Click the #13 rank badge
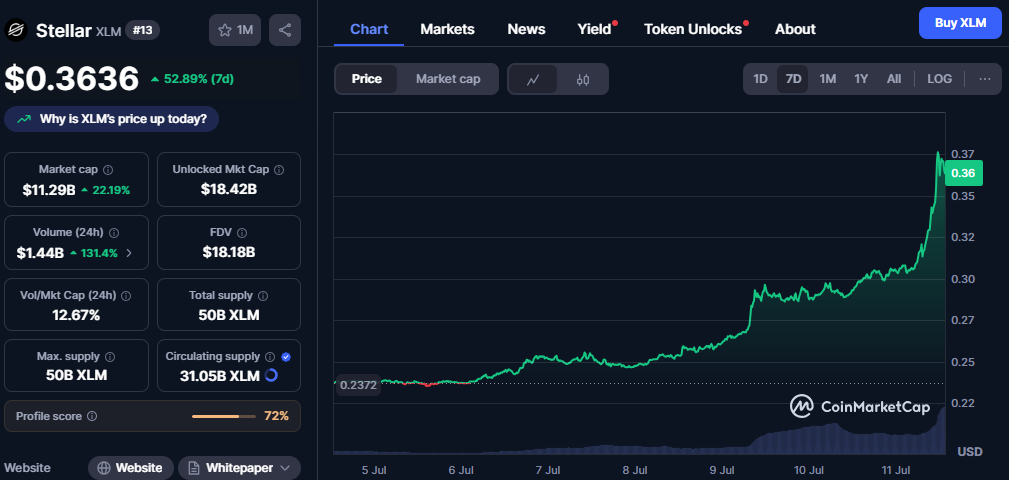The width and height of the screenshot is (1009, 480). coord(142,30)
